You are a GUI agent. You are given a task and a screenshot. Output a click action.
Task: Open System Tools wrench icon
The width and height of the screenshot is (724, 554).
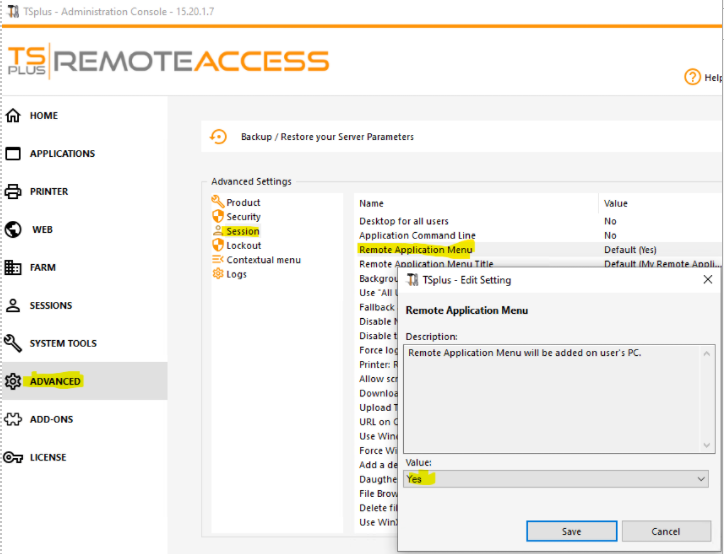pyautogui.click(x=13, y=344)
